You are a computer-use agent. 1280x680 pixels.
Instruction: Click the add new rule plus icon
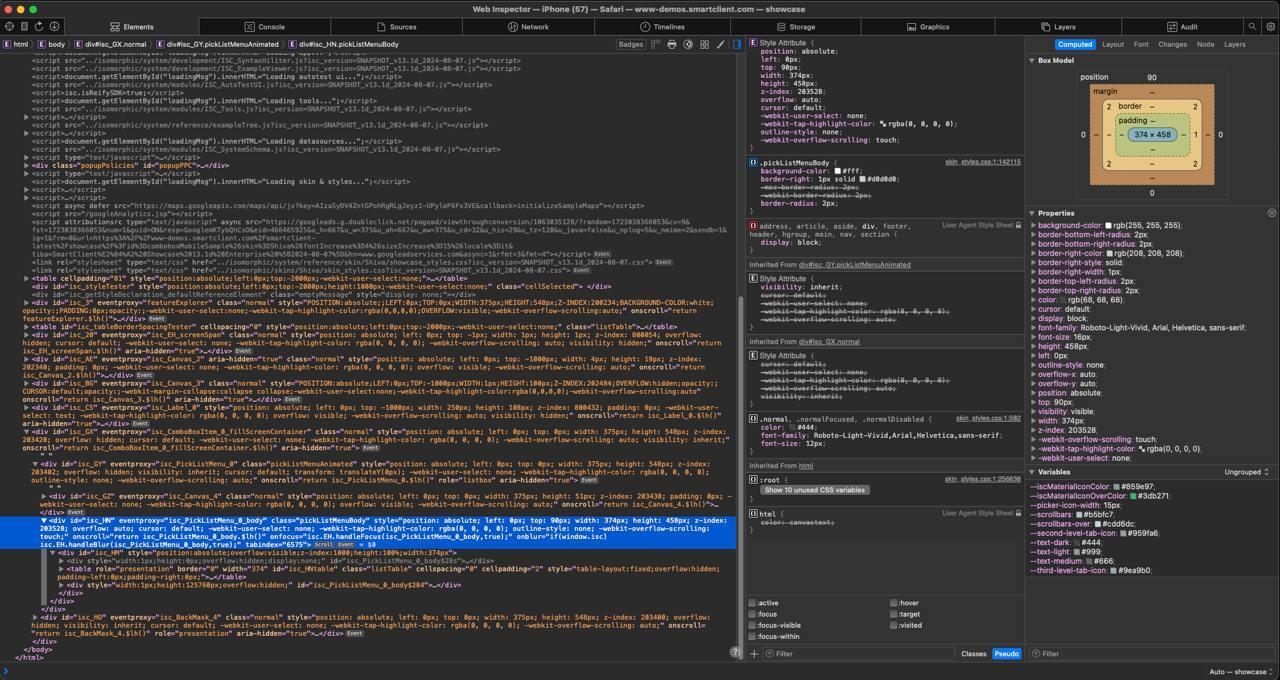tap(755, 654)
